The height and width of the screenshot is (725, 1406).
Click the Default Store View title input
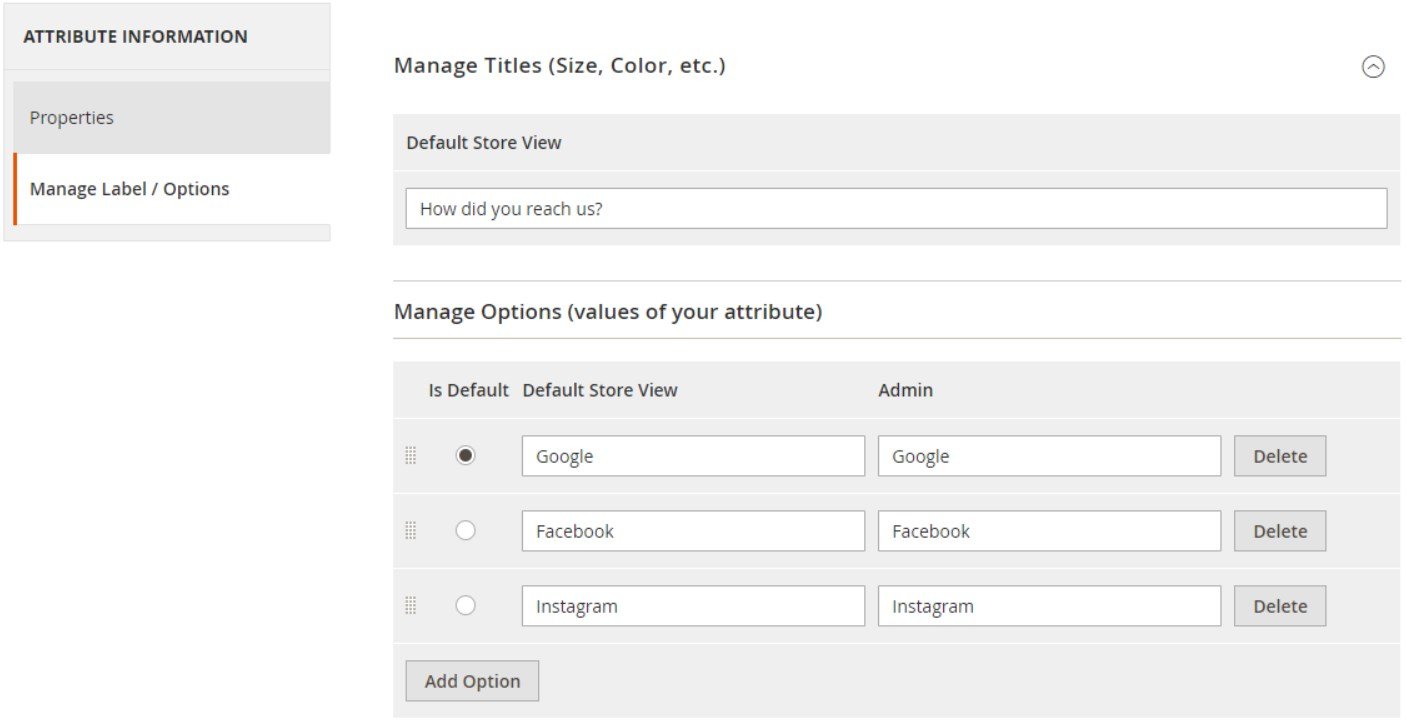tap(896, 209)
